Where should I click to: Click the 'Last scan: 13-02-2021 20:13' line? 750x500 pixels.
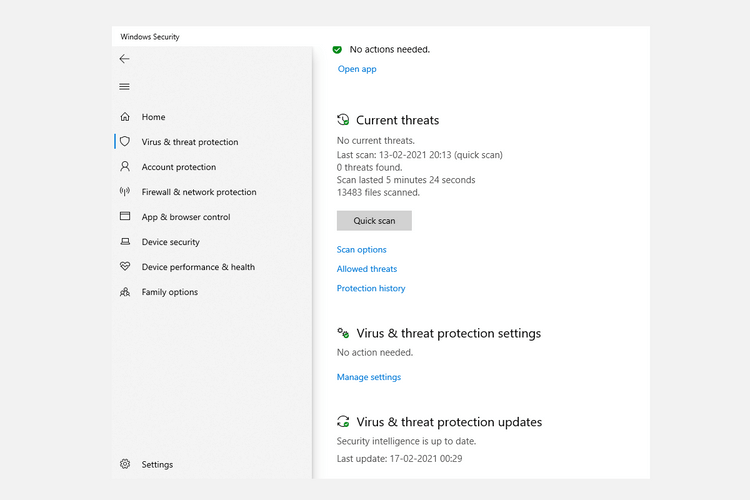click(x=419, y=155)
